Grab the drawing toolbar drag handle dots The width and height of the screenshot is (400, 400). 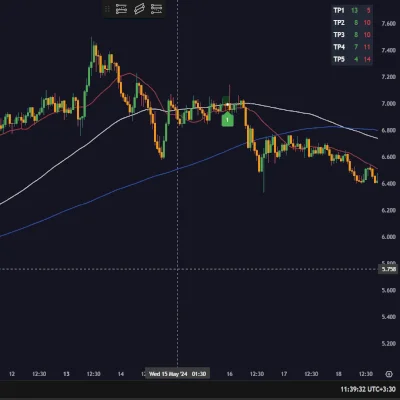pyautogui.click(x=107, y=9)
